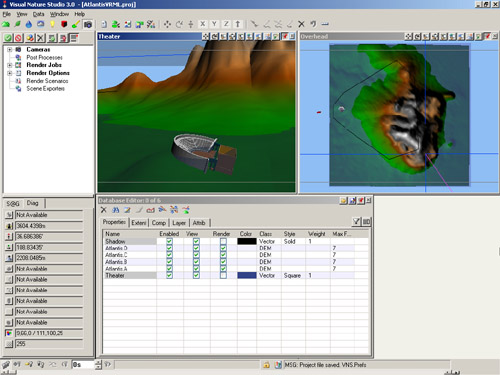
Task: Switch to the Extent tab
Action: [x=139, y=223]
